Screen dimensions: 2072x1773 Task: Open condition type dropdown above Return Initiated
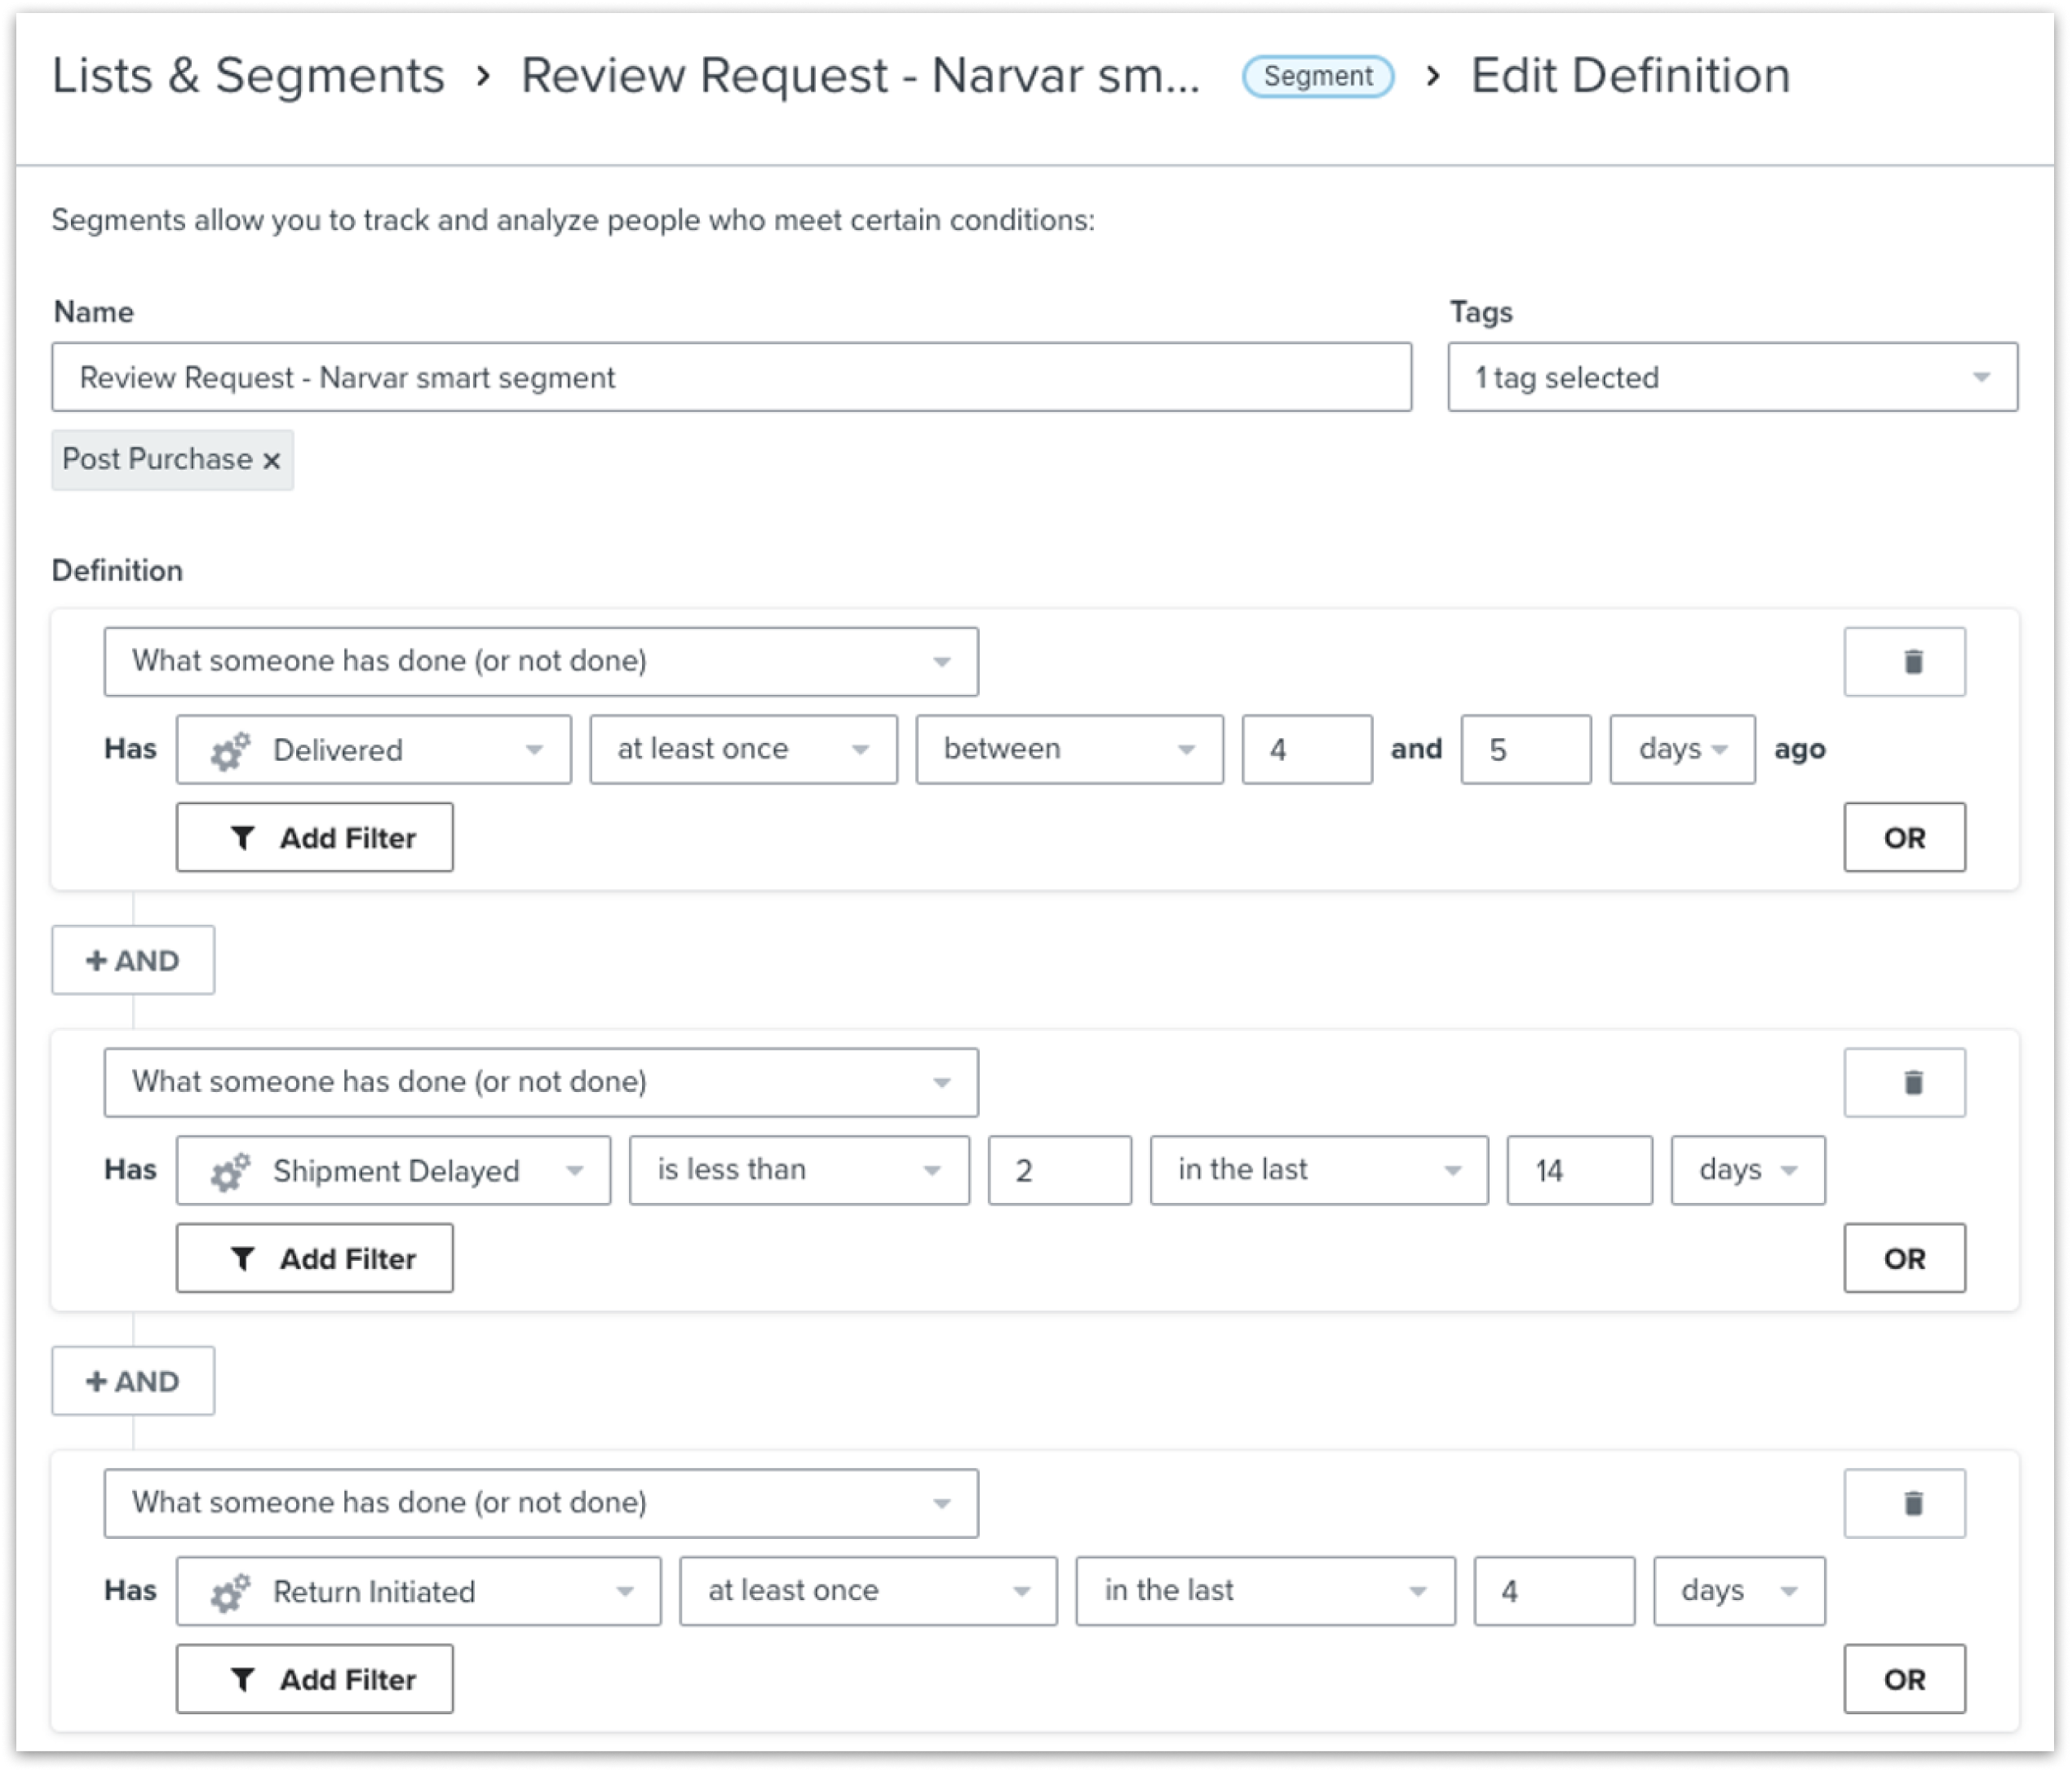point(540,1503)
